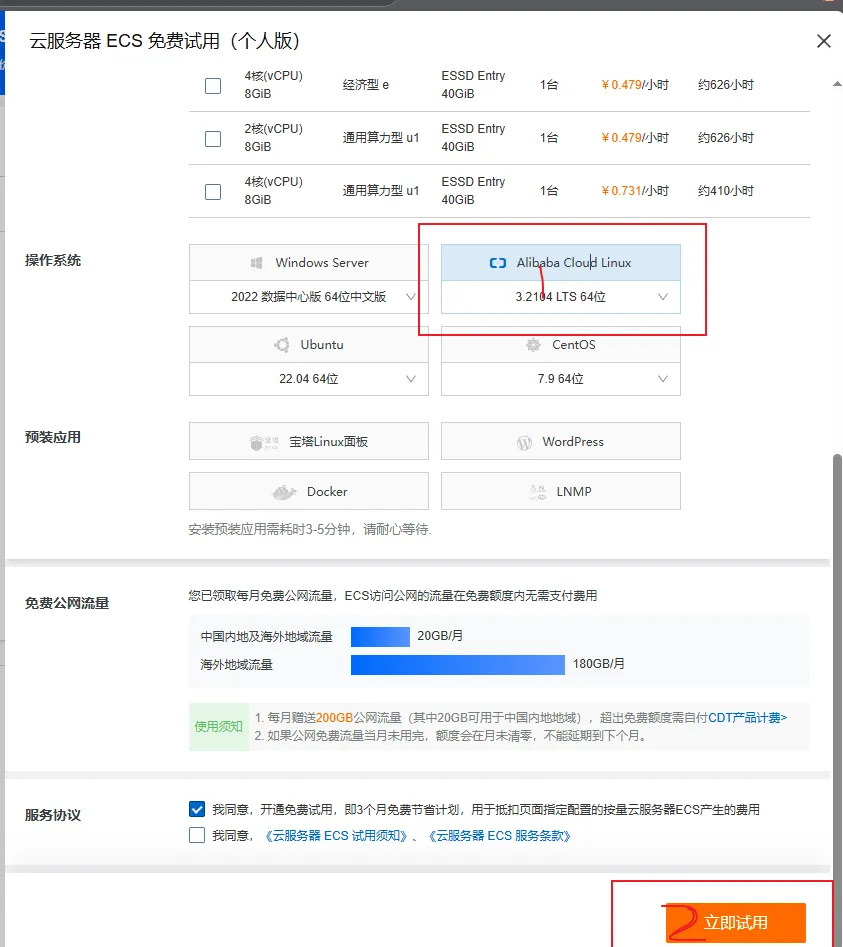
Task: Open 《云服务器 ECS 试用须知》 link
Action: tap(336, 836)
